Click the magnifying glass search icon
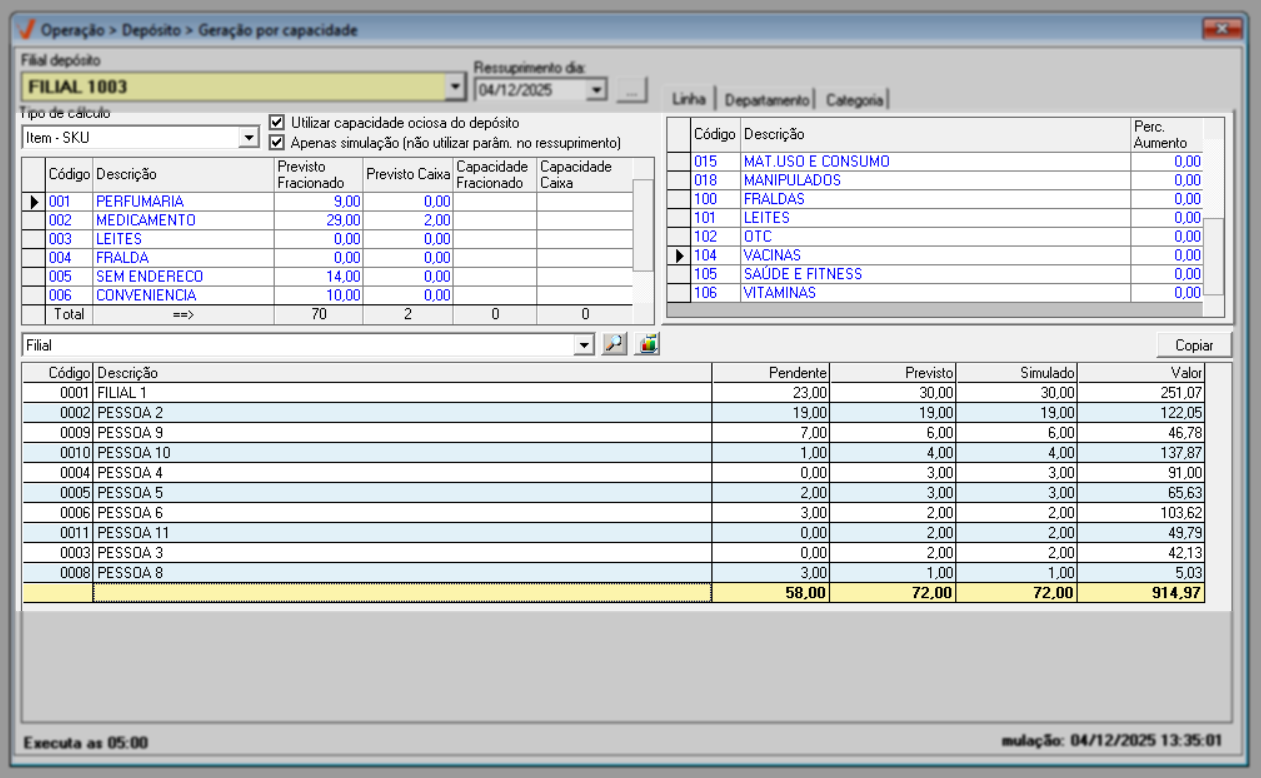This screenshot has height=778, width=1261. pos(614,345)
